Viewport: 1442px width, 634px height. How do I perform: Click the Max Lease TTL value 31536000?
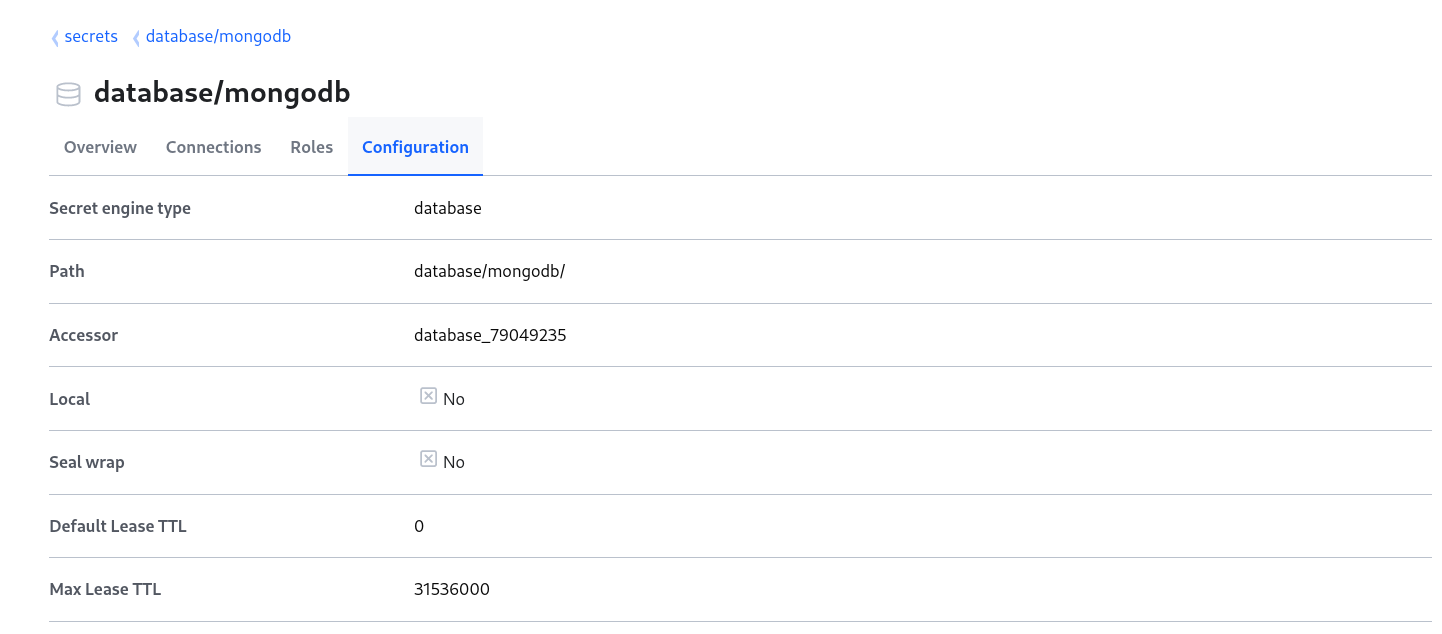[452, 590]
